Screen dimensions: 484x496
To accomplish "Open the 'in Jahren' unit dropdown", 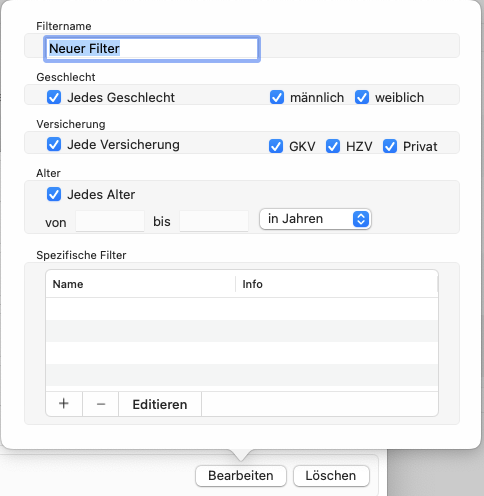I will pyautogui.click(x=315, y=219).
